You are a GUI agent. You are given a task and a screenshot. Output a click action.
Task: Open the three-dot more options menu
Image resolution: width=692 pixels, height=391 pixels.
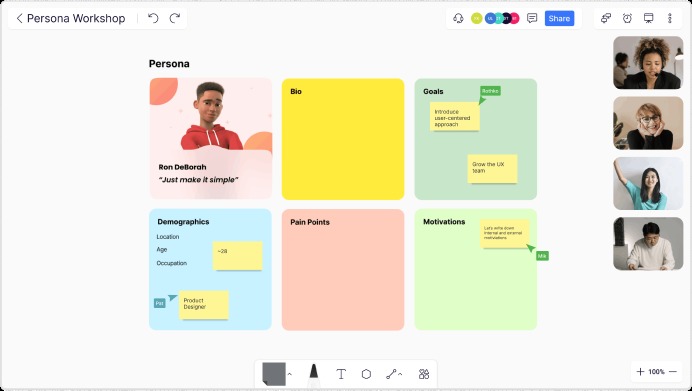669,18
